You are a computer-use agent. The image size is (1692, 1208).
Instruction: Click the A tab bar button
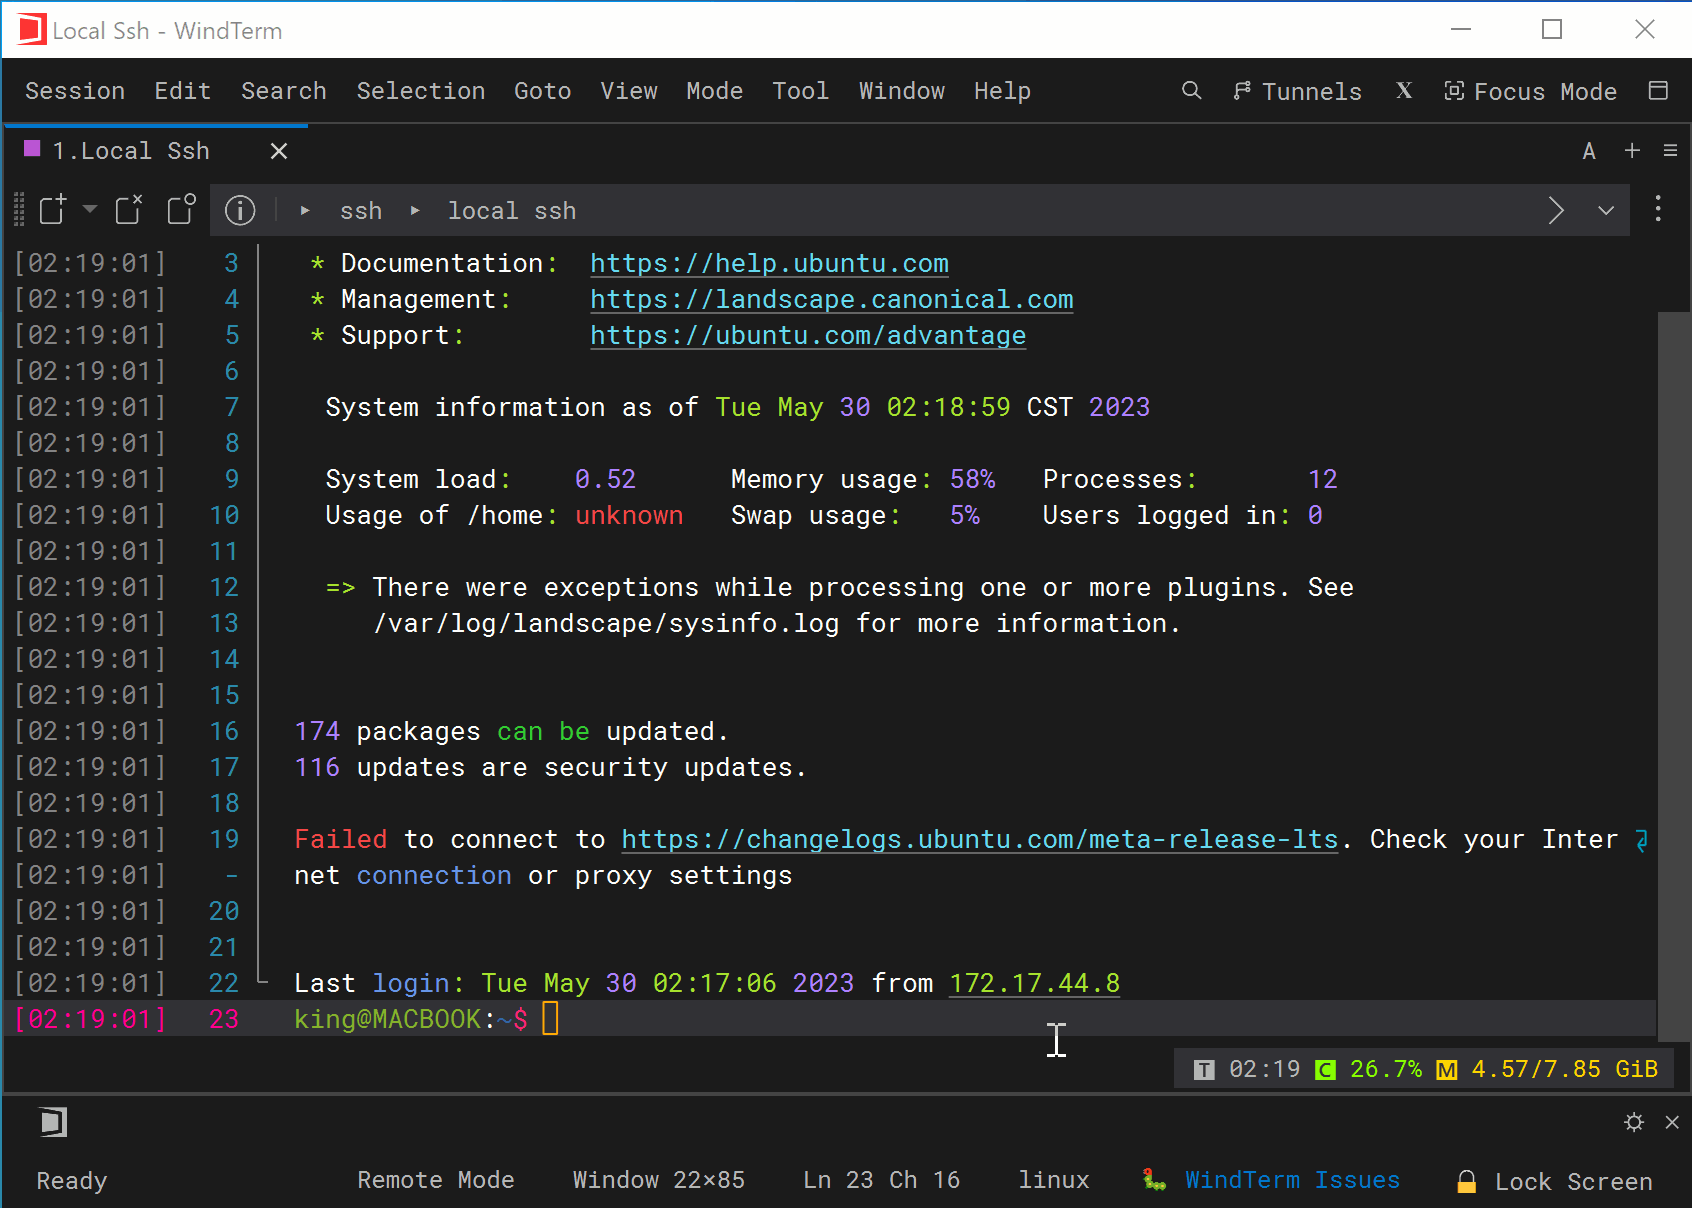(1589, 151)
